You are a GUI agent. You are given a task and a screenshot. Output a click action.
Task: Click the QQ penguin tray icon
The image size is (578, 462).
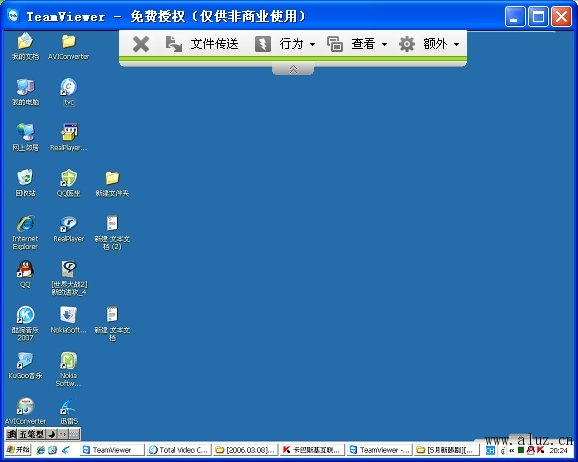[x=531, y=450]
